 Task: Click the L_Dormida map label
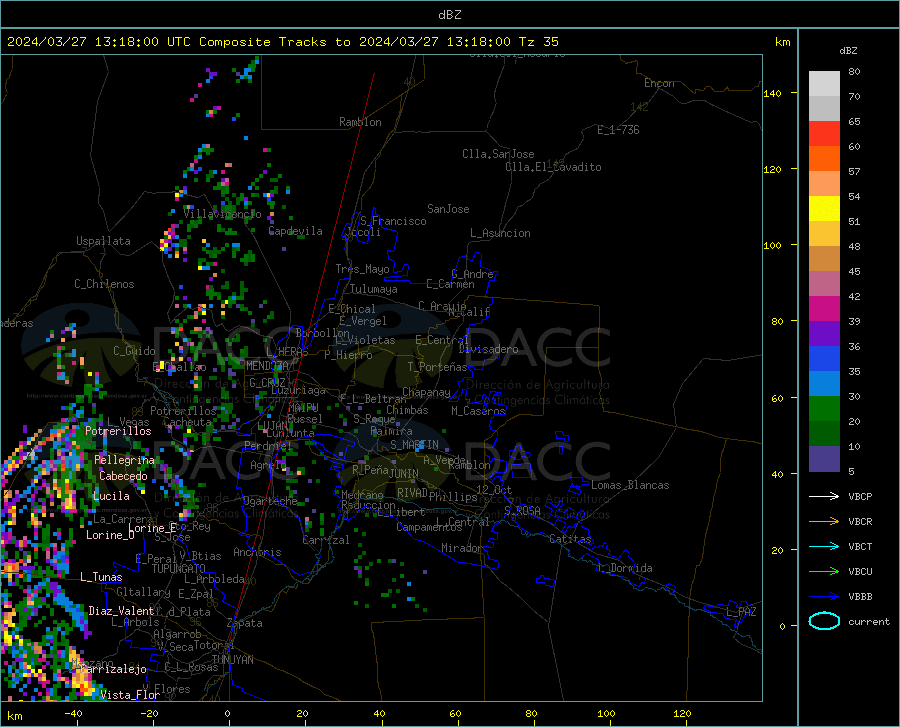tap(624, 568)
